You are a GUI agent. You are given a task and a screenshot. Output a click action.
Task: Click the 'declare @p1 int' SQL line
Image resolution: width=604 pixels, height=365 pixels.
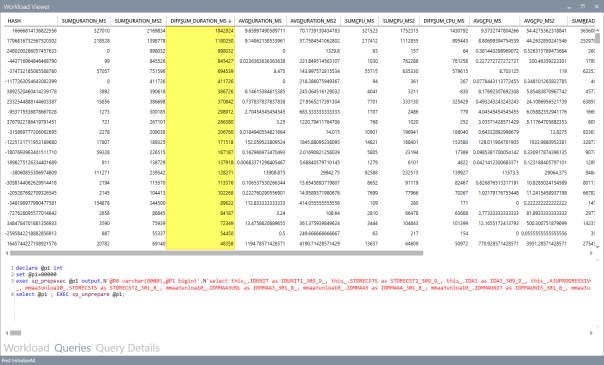click(x=39, y=268)
